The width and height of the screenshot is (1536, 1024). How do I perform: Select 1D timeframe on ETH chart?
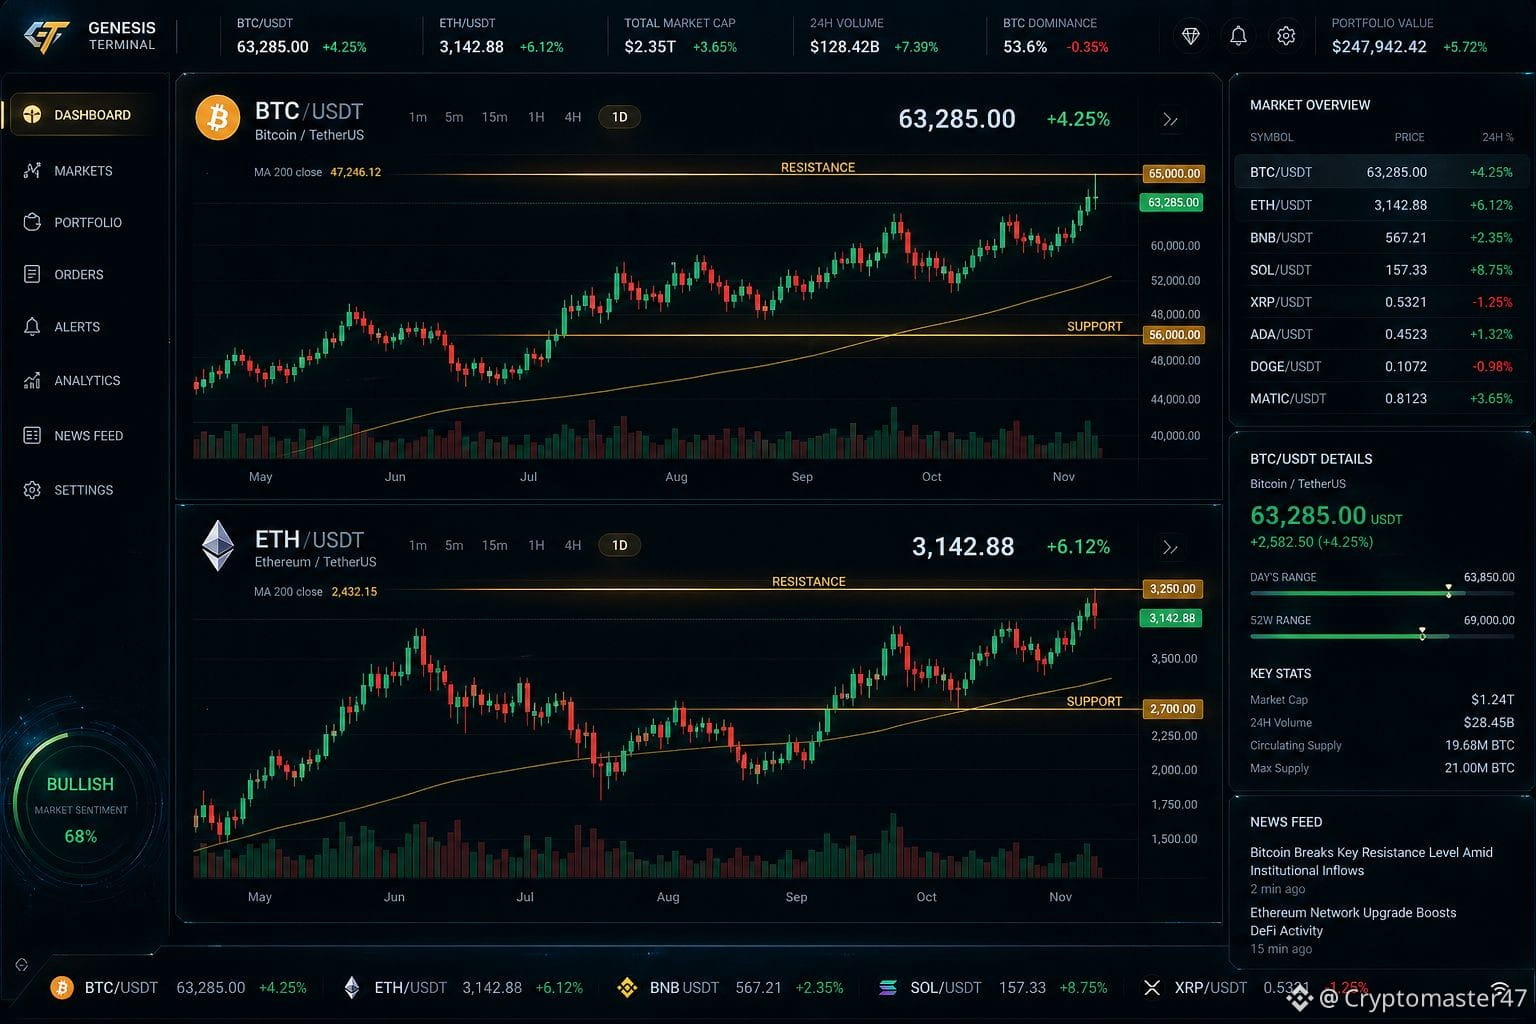(x=620, y=545)
